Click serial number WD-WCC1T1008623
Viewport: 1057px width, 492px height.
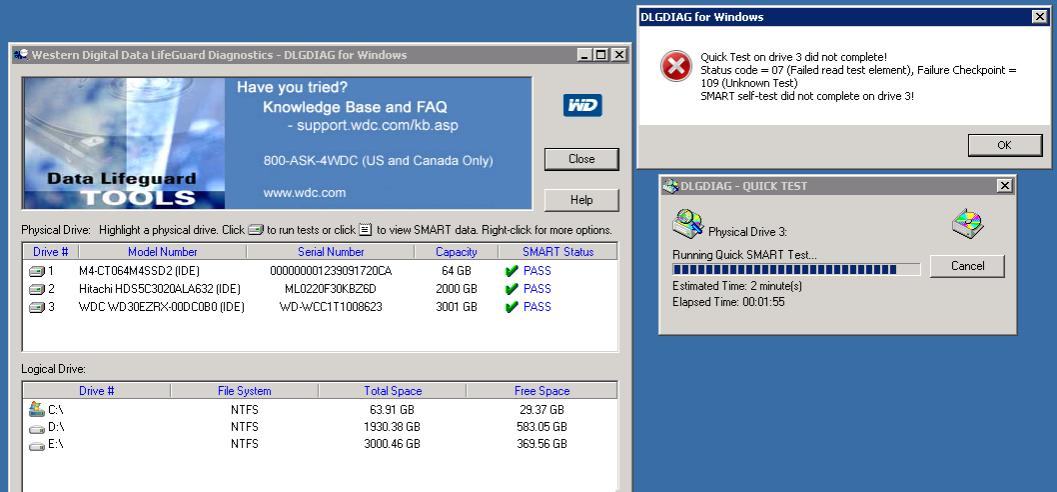click(x=331, y=307)
